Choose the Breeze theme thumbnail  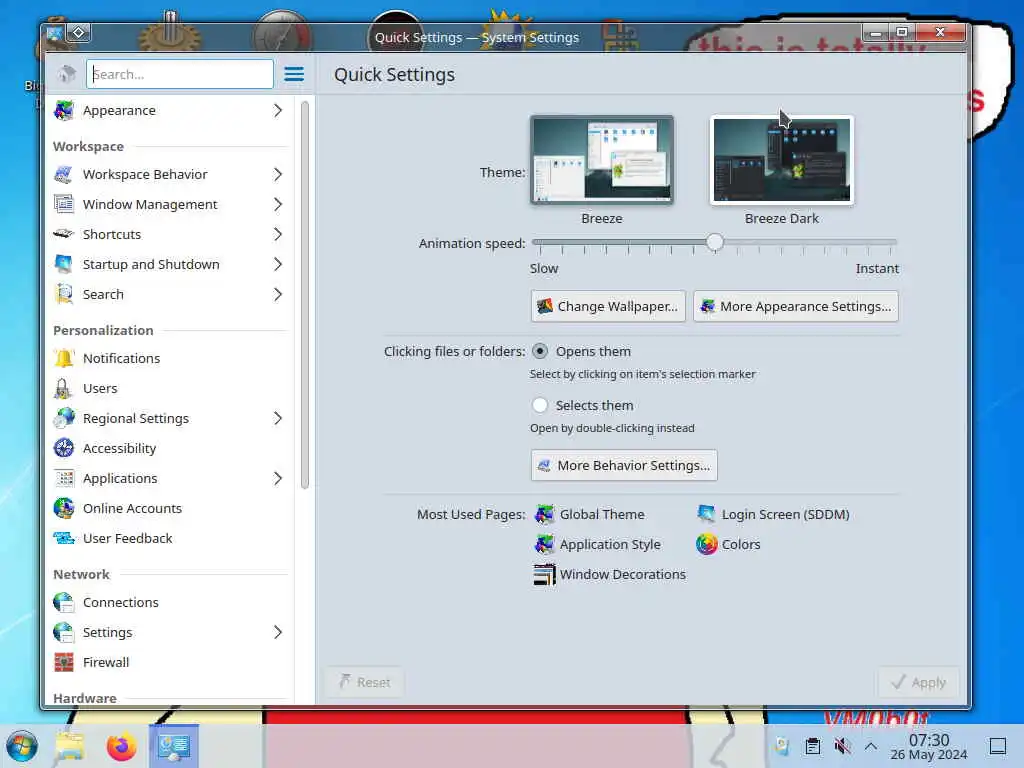point(602,160)
